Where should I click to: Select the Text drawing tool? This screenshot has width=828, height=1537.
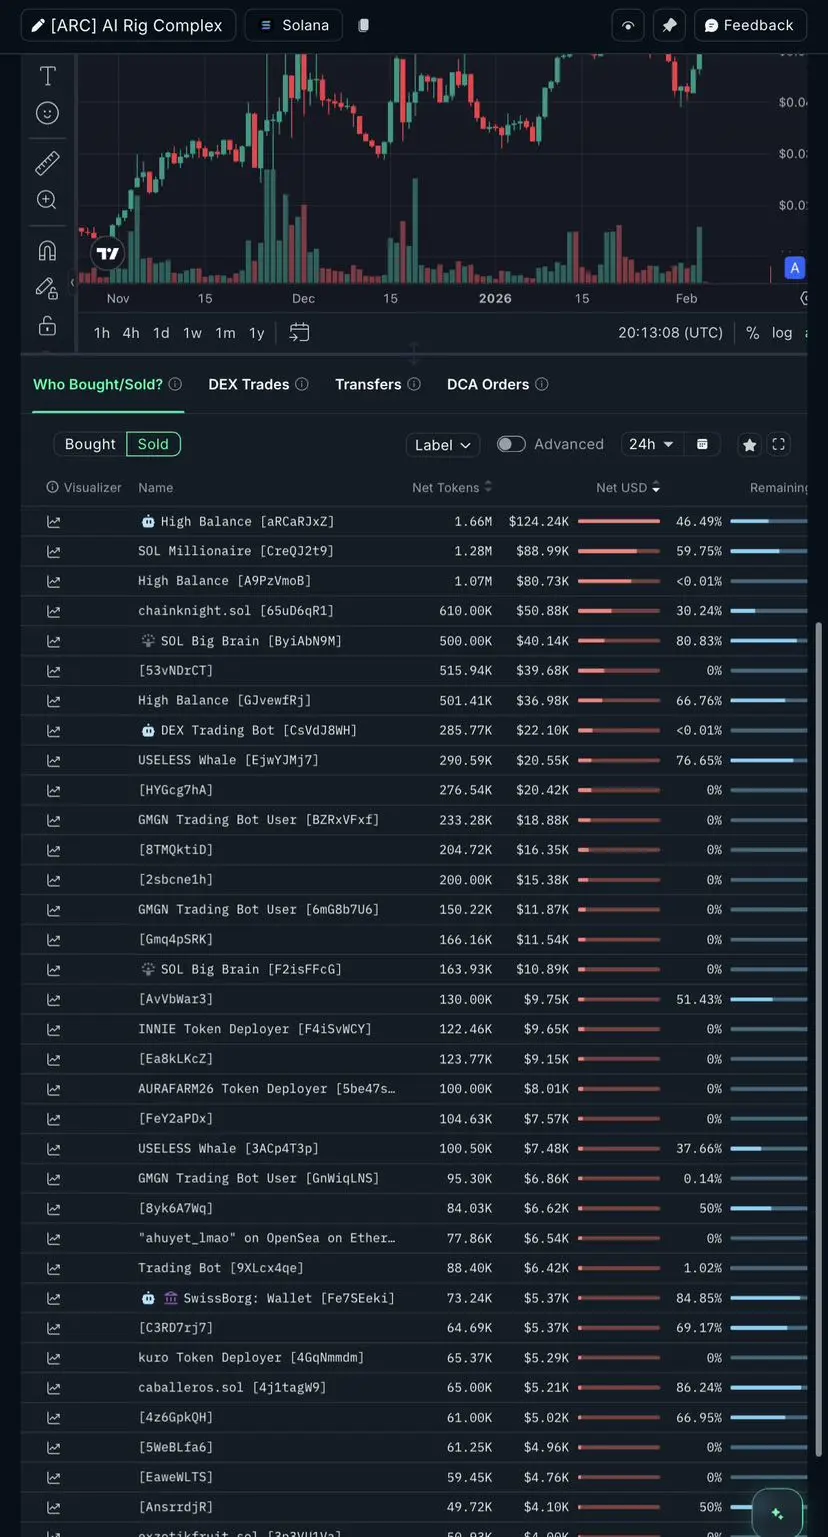[x=47, y=76]
